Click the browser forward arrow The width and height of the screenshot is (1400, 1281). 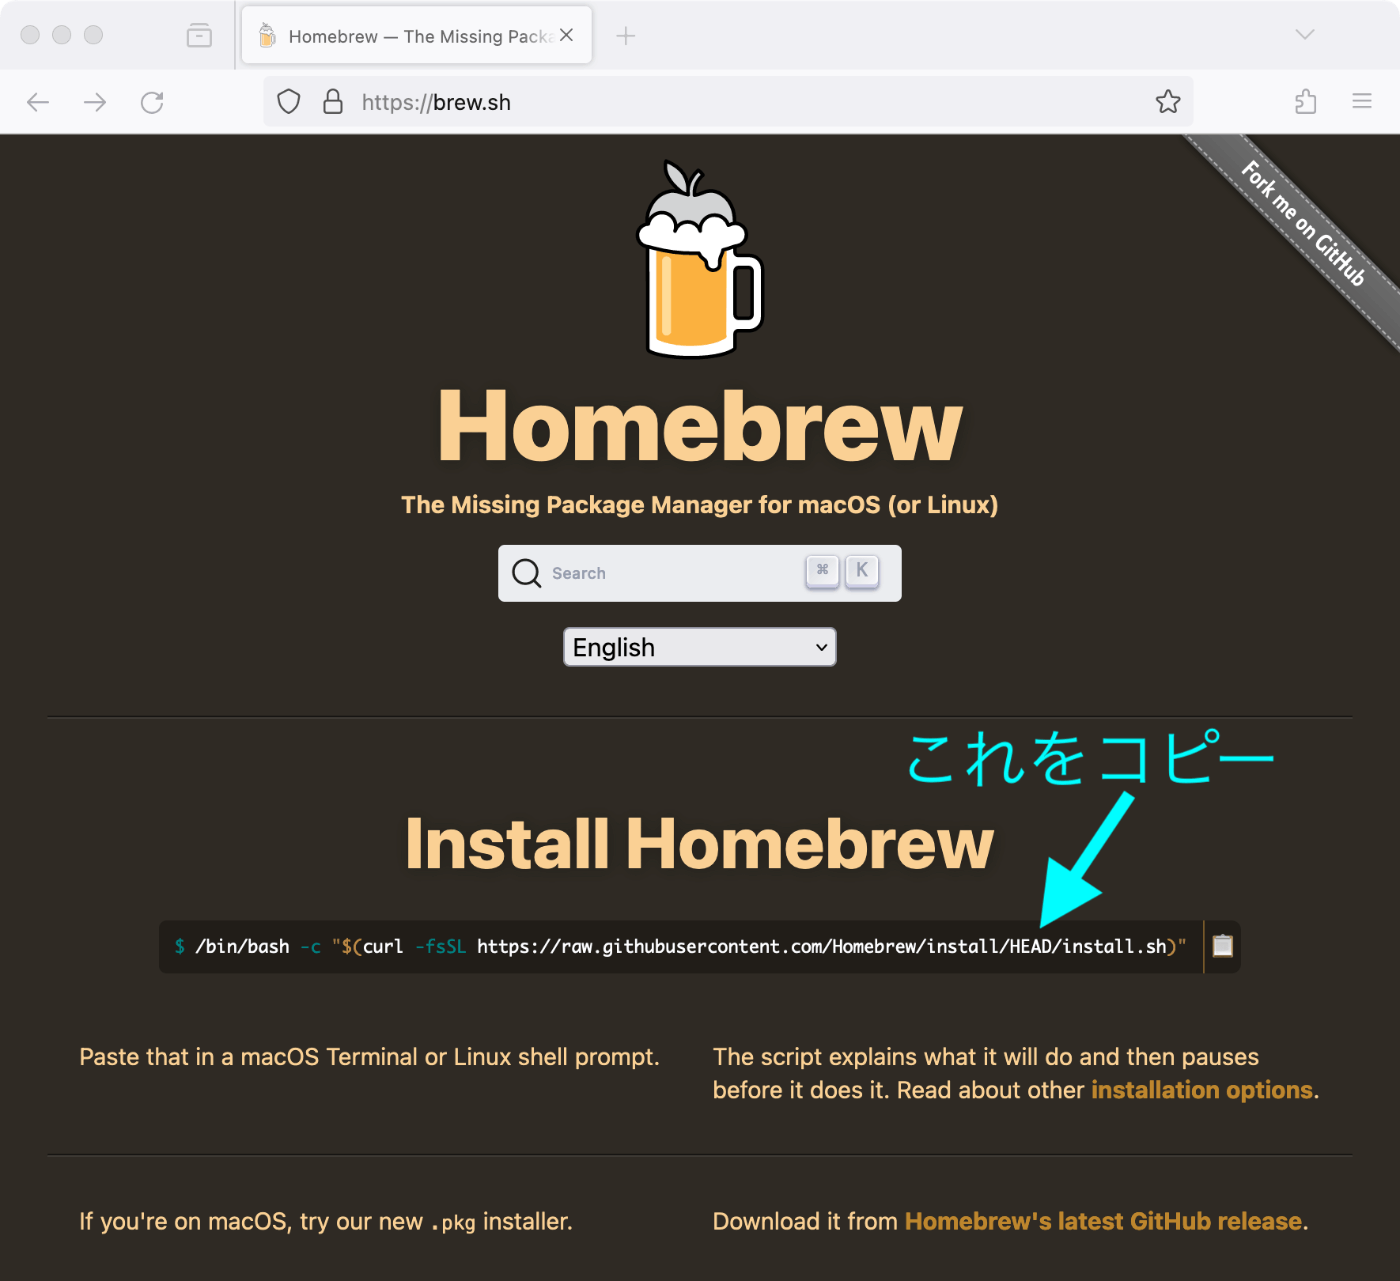pyautogui.click(x=95, y=102)
